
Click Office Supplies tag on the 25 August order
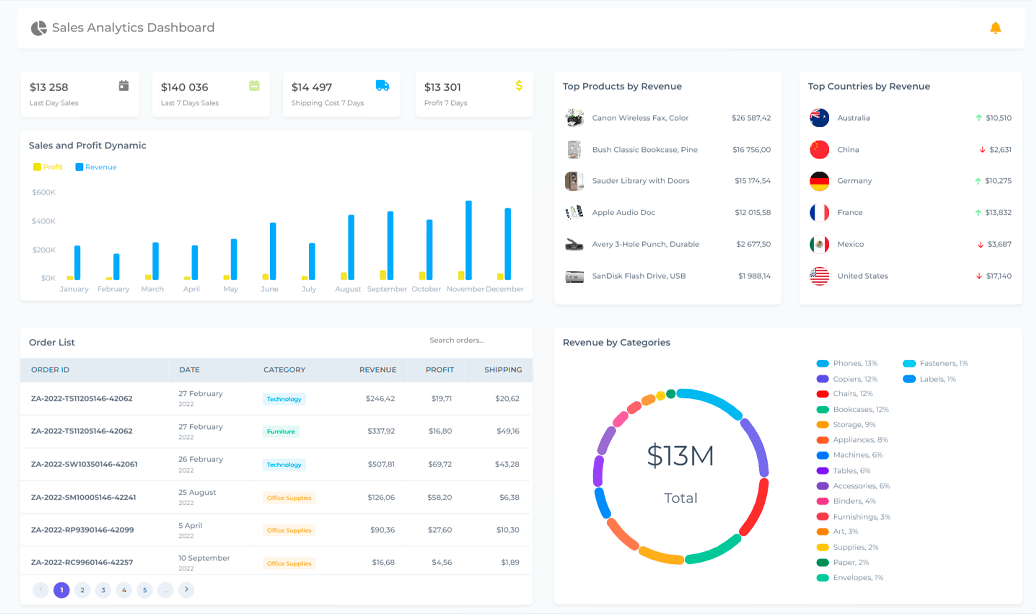click(x=289, y=498)
